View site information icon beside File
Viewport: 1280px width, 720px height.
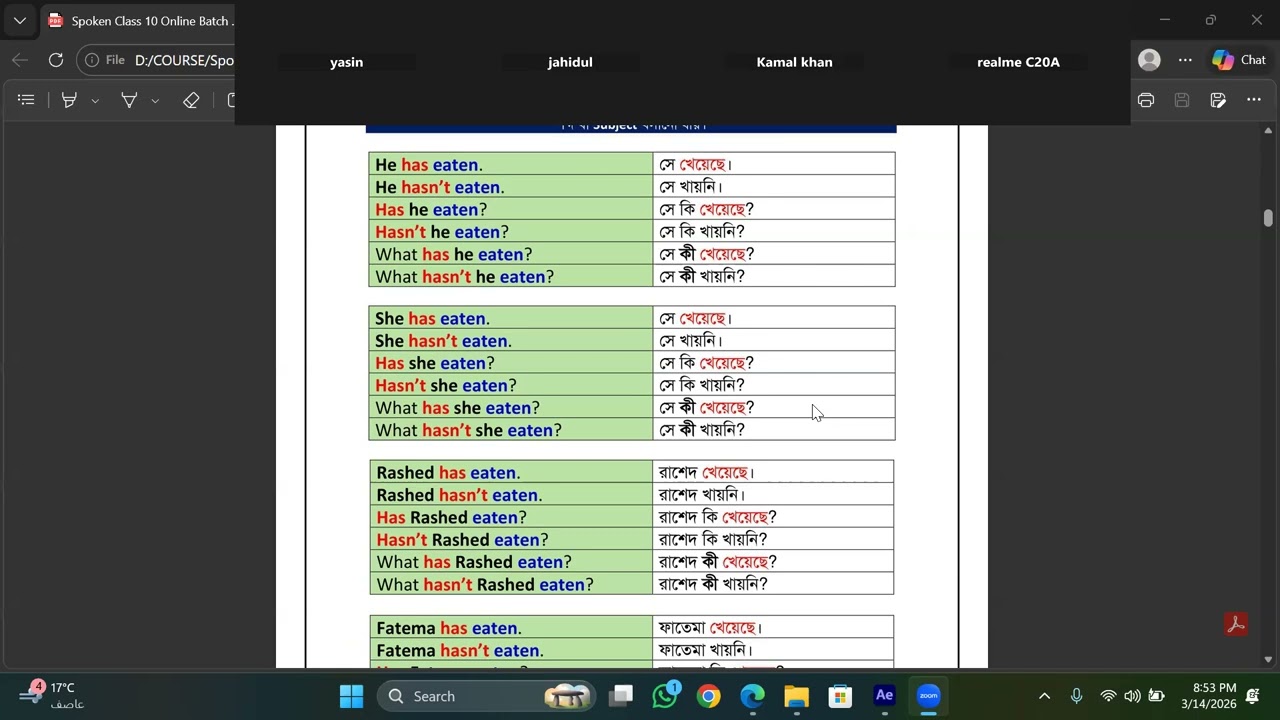(92, 60)
